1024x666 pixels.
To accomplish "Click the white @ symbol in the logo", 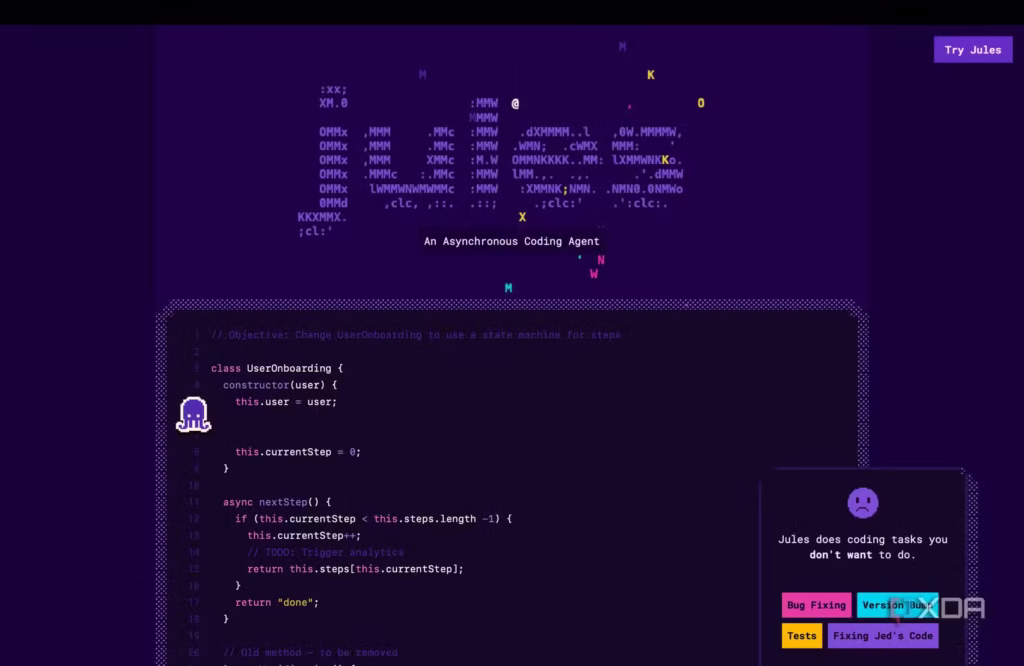I will [515, 103].
